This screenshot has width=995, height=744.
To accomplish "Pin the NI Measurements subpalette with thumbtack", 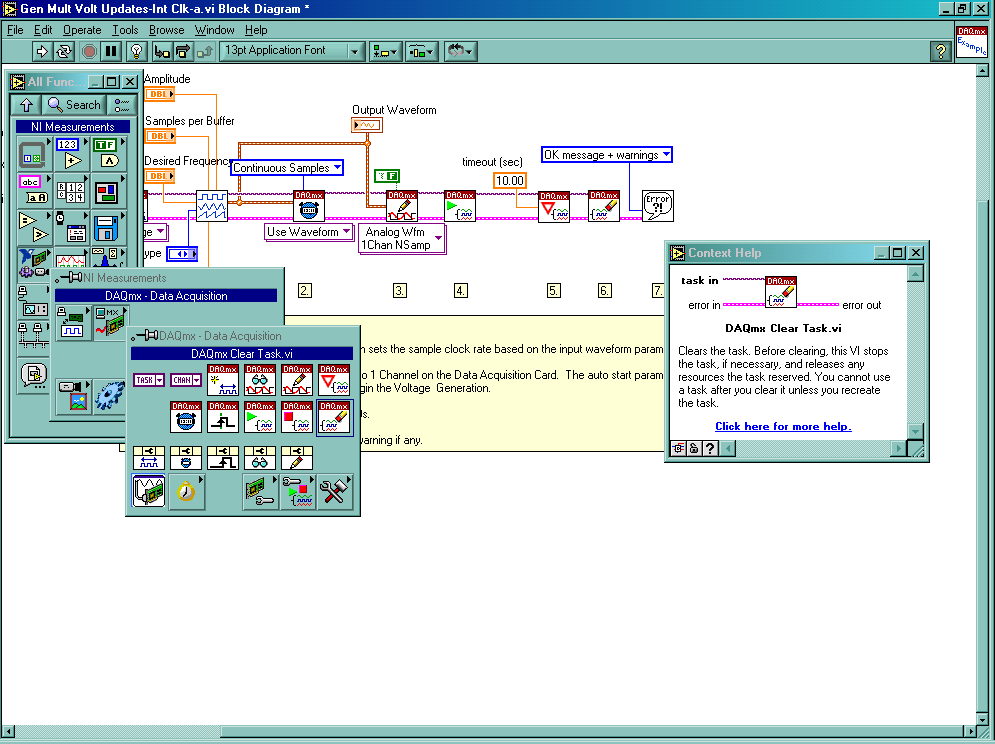I will [x=69, y=278].
